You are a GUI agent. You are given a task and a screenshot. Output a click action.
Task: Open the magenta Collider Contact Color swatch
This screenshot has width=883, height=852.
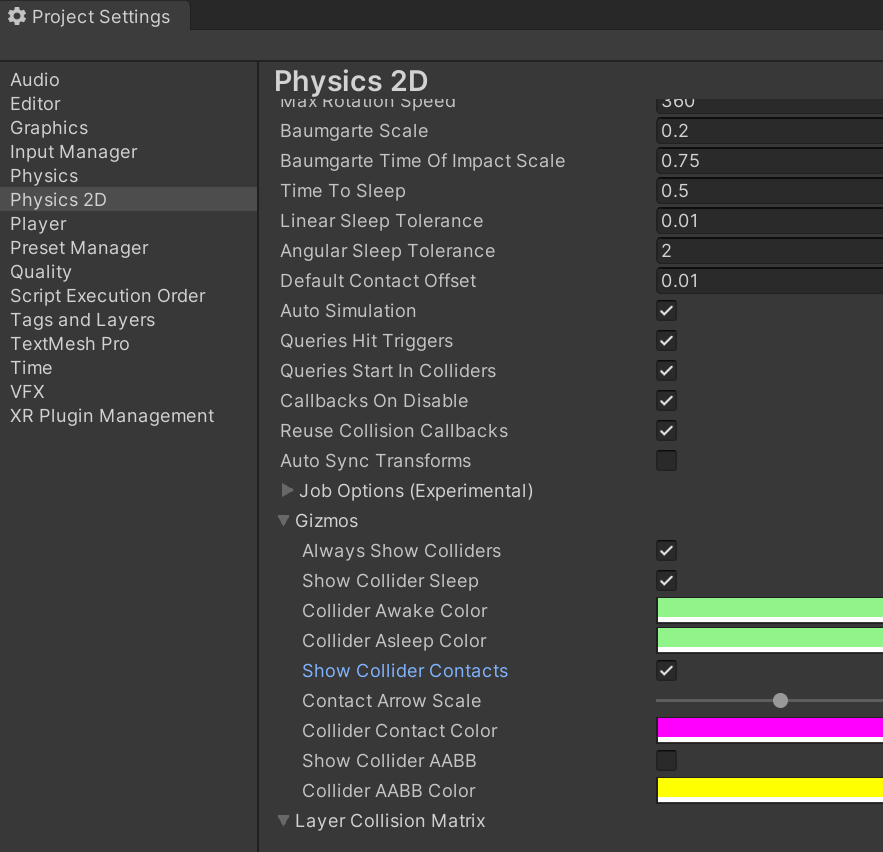point(769,730)
